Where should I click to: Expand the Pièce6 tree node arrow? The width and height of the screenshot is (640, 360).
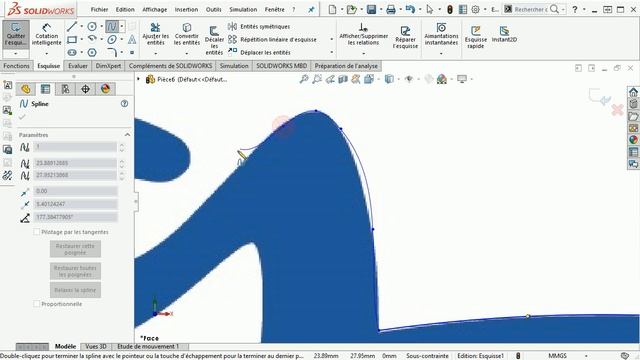point(138,79)
